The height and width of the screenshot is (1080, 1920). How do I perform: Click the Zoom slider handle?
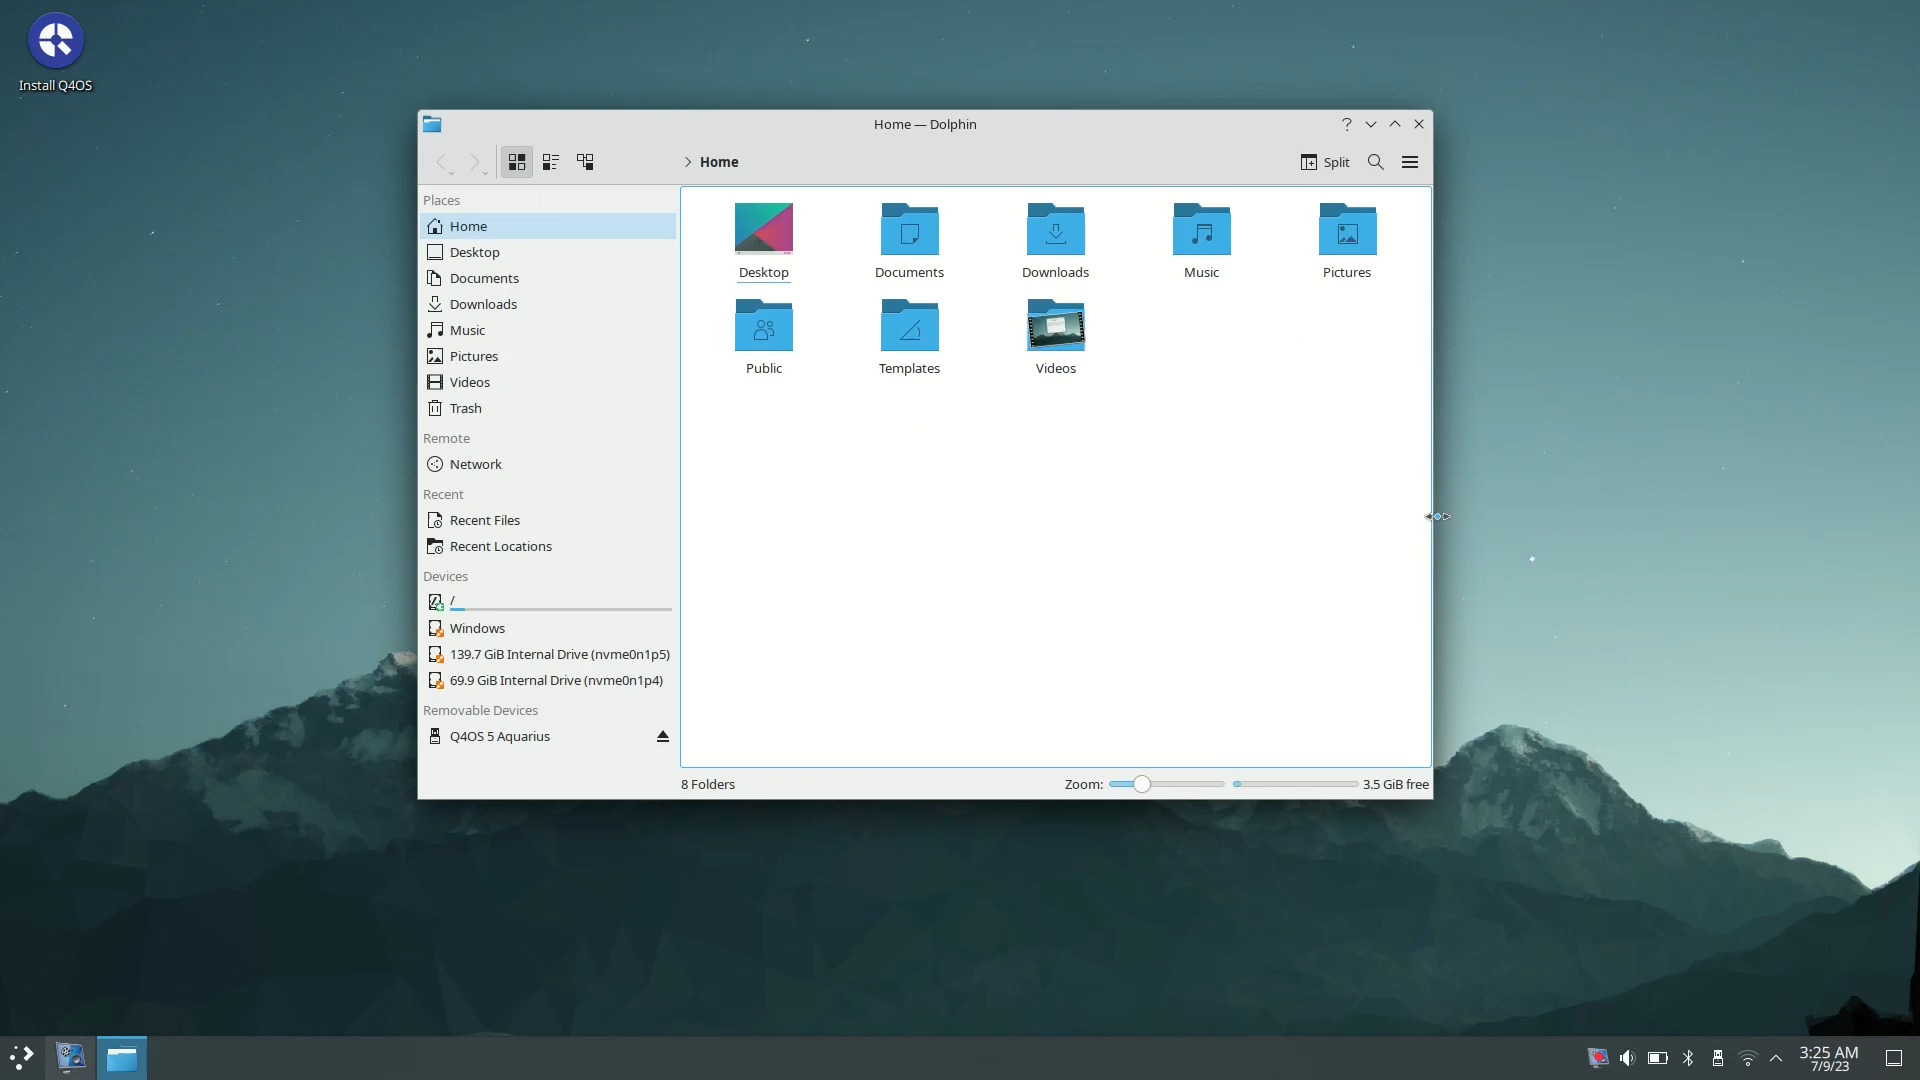(x=1141, y=784)
